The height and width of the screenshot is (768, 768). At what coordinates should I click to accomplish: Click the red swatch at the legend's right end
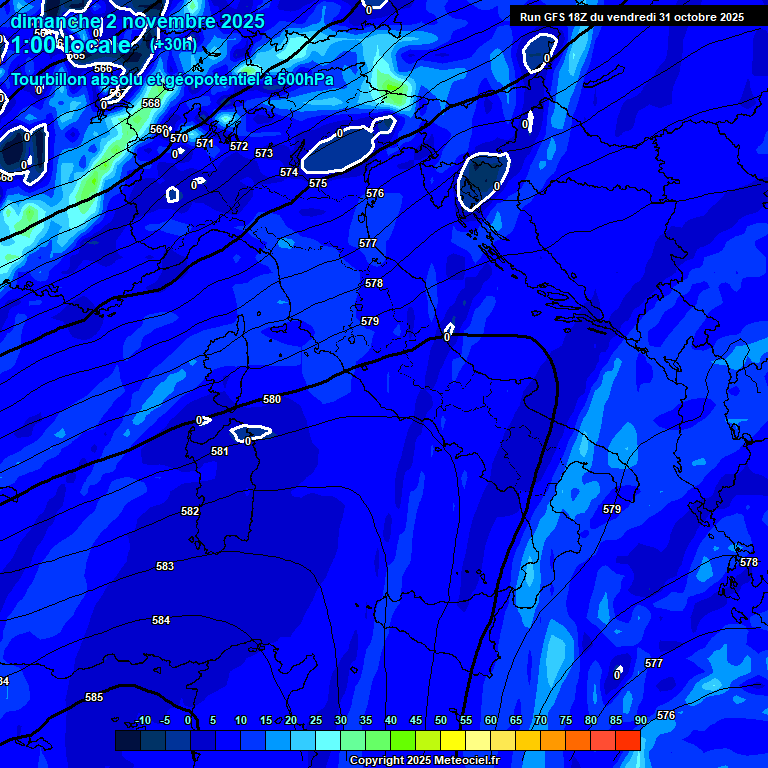click(x=628, y=740)
